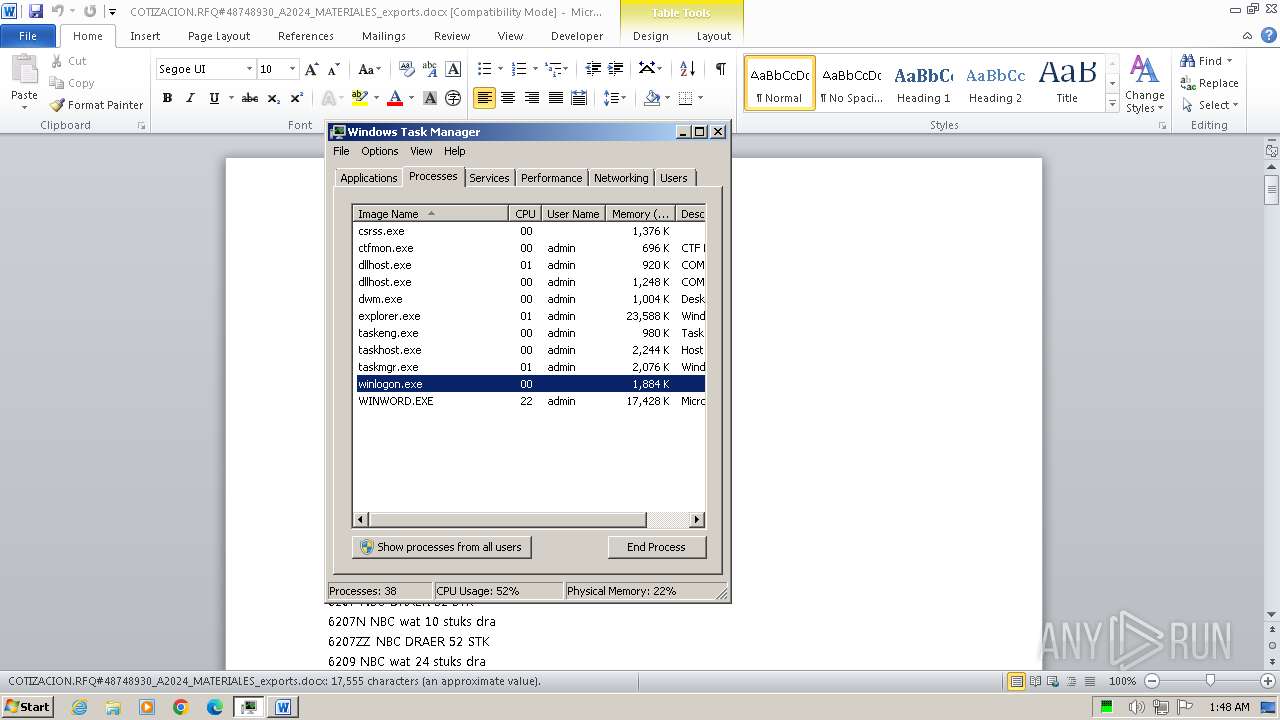Screen dimensions: 1280x720
Task: Sort processes by CPU column header
Action: pyautogui.click(x=526, y=213)
